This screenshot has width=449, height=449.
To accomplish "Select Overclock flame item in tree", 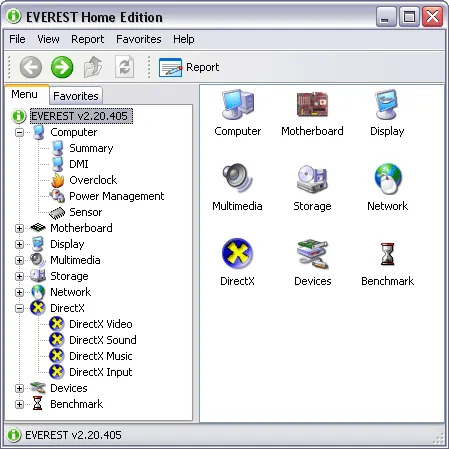I will [x=93, y=180].
